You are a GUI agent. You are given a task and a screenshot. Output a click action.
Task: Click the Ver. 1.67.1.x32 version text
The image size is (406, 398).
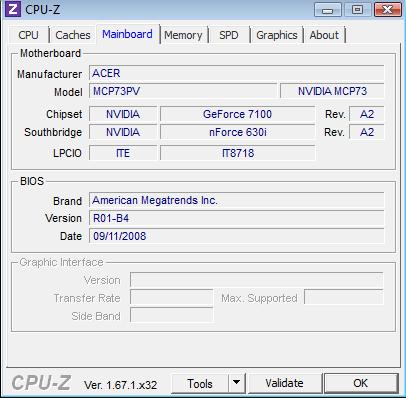coord(120,385)
